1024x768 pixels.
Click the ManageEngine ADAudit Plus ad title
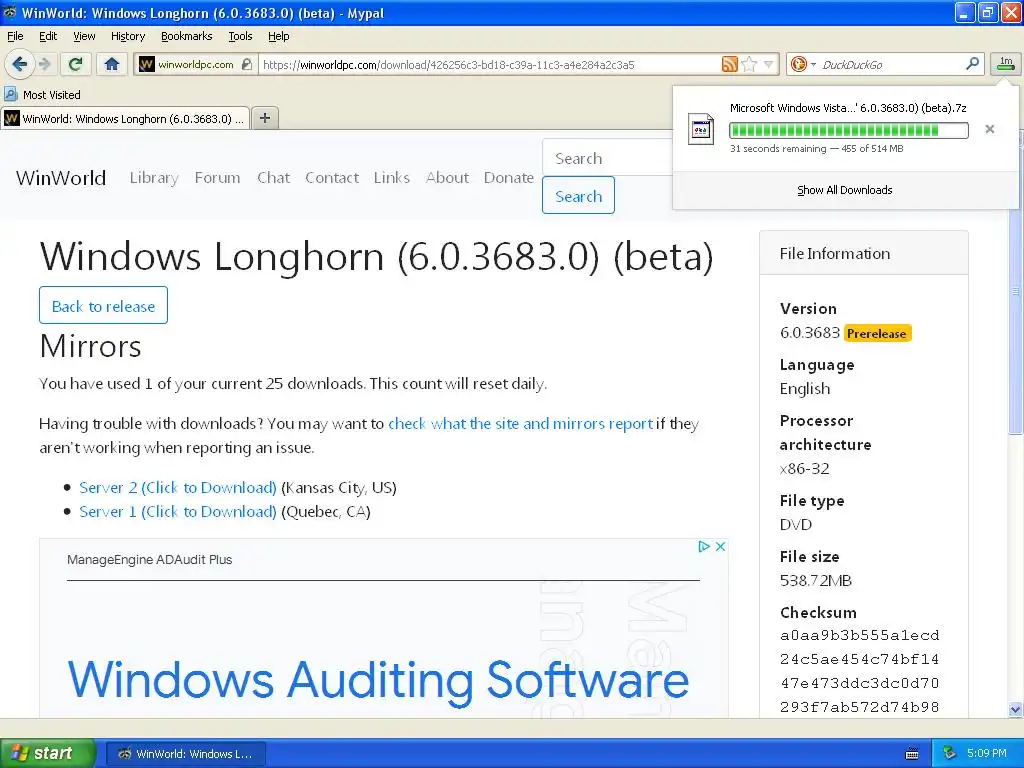[150, 560]
